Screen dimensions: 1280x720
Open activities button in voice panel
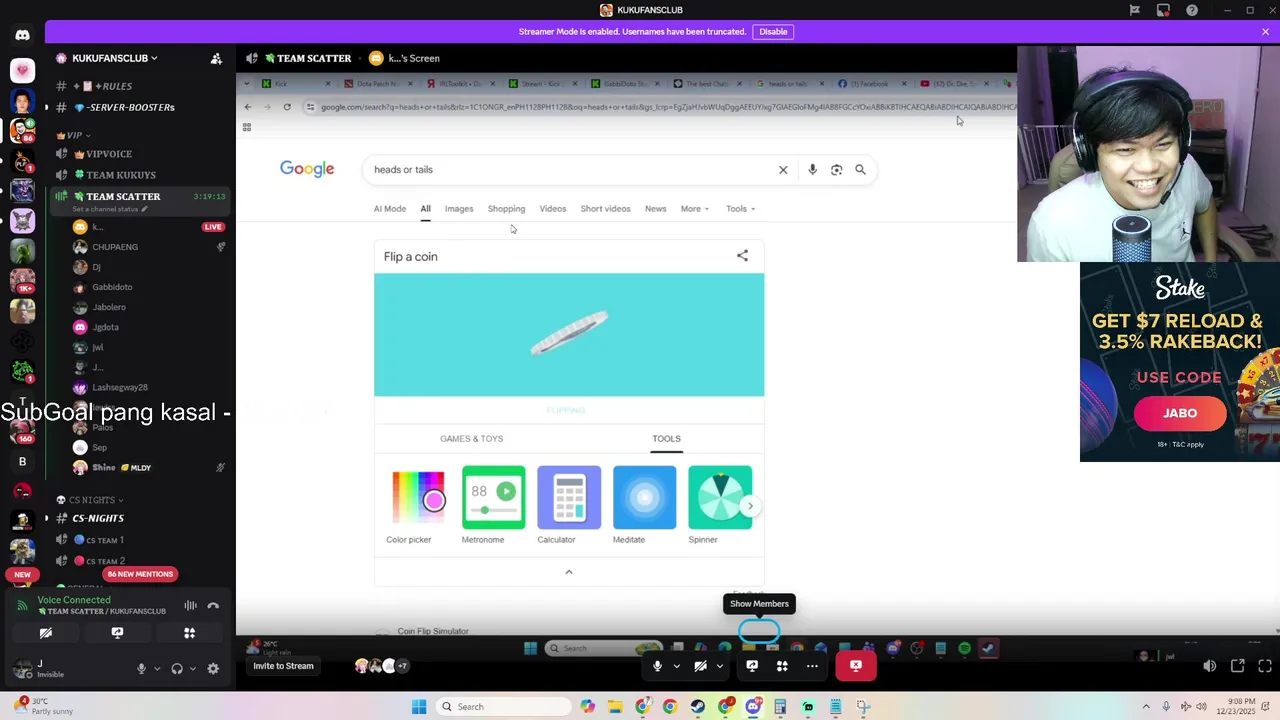point(189,633)
